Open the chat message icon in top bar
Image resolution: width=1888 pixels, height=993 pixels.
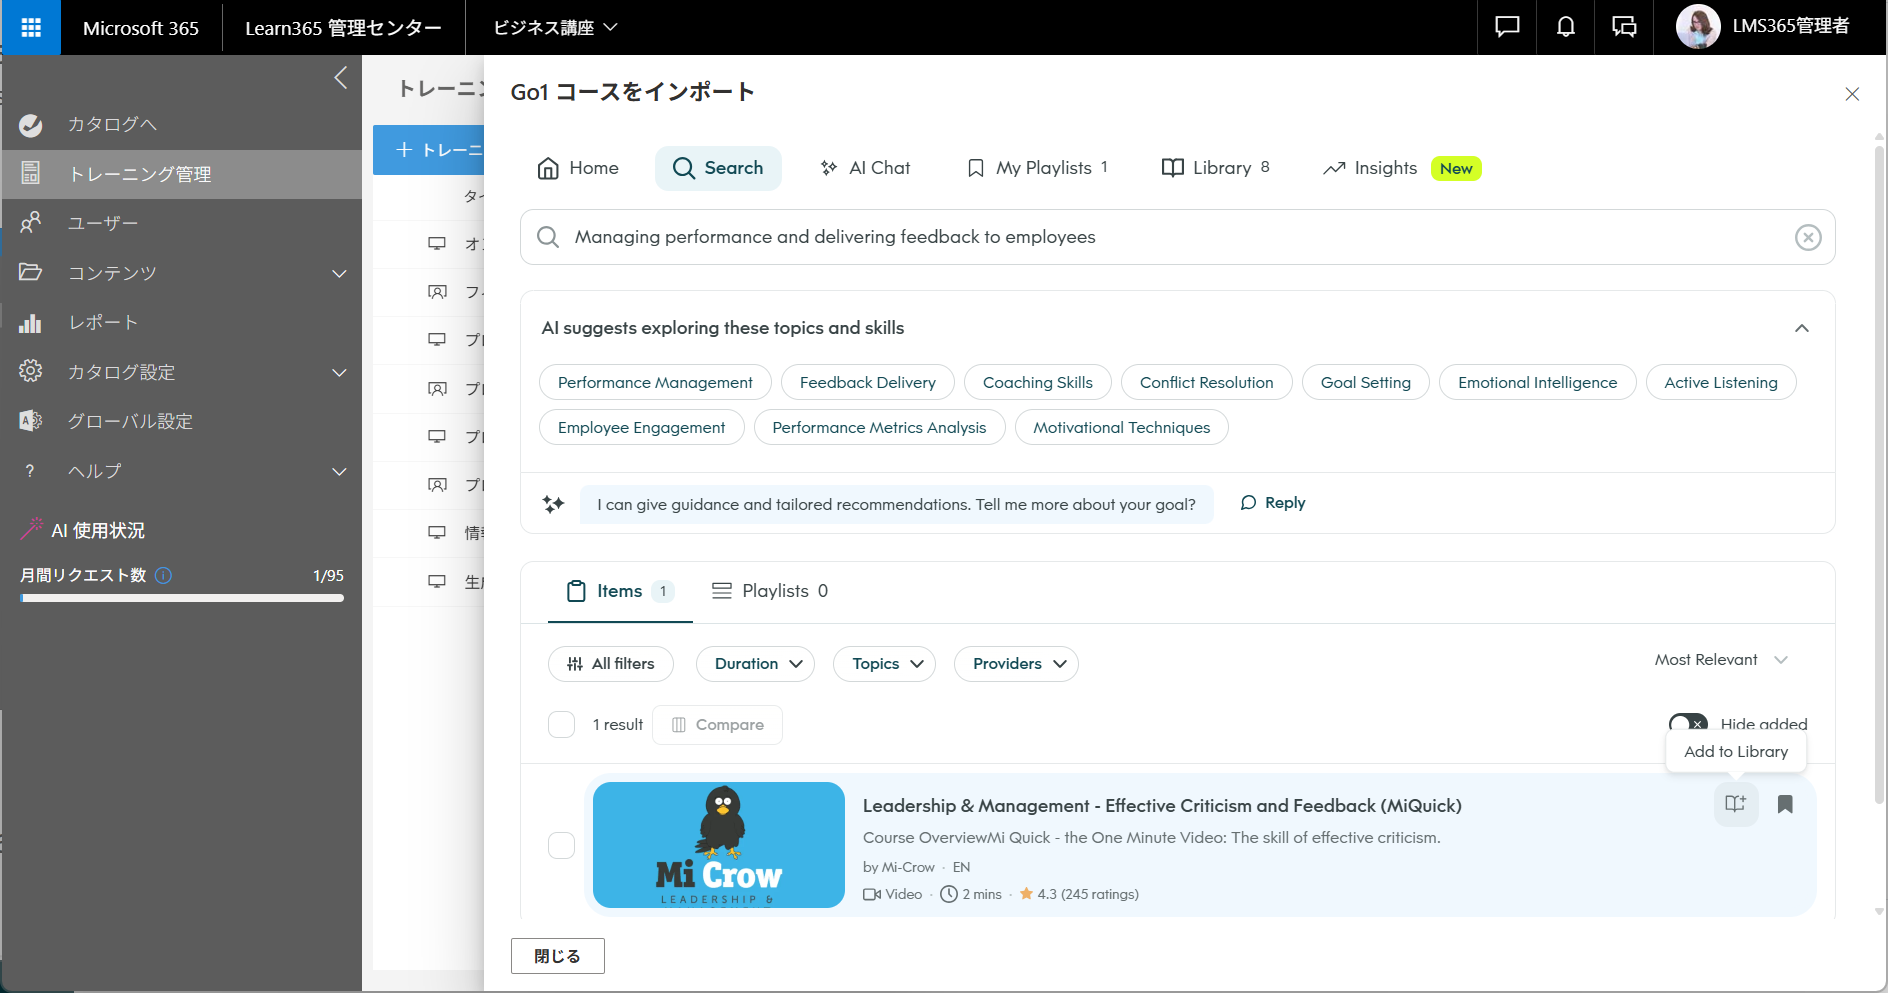[1507, 27]
